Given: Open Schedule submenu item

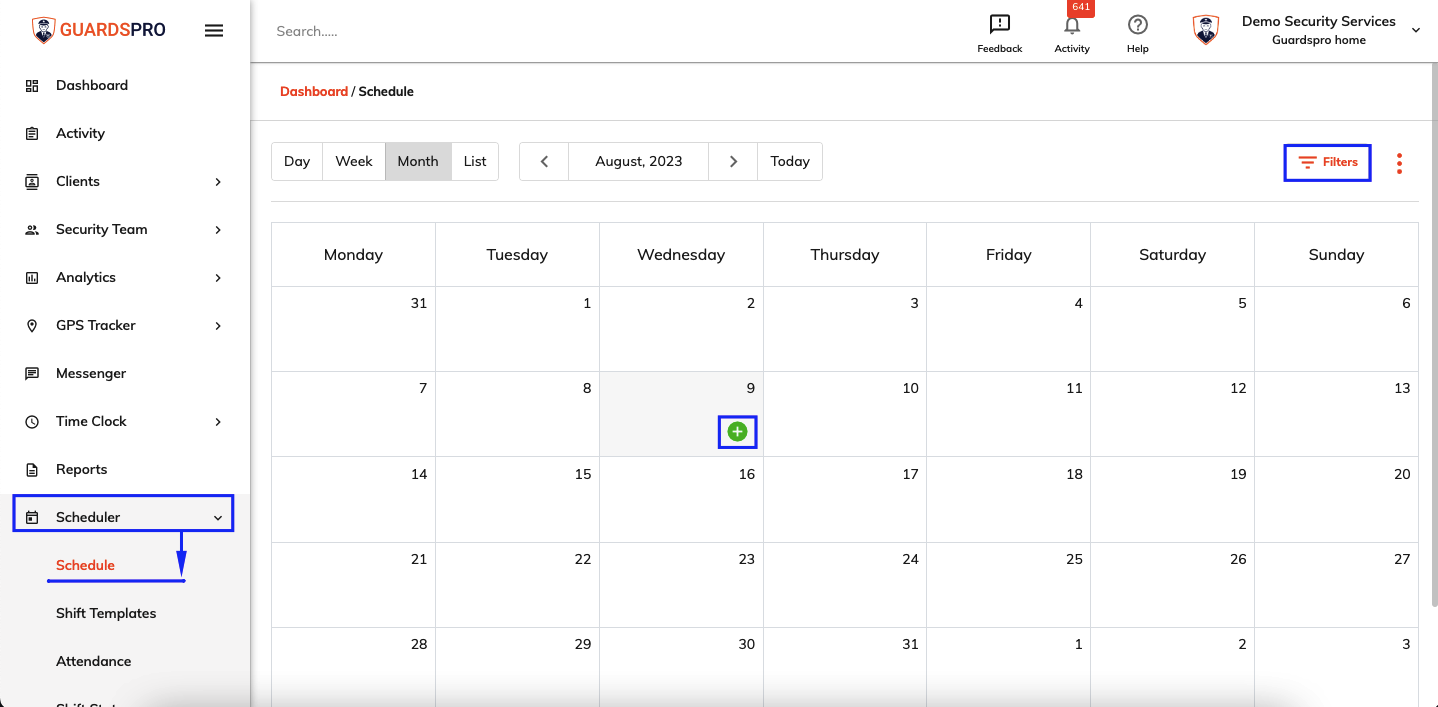Looking at the screenshot, I should tap(85, 566).
